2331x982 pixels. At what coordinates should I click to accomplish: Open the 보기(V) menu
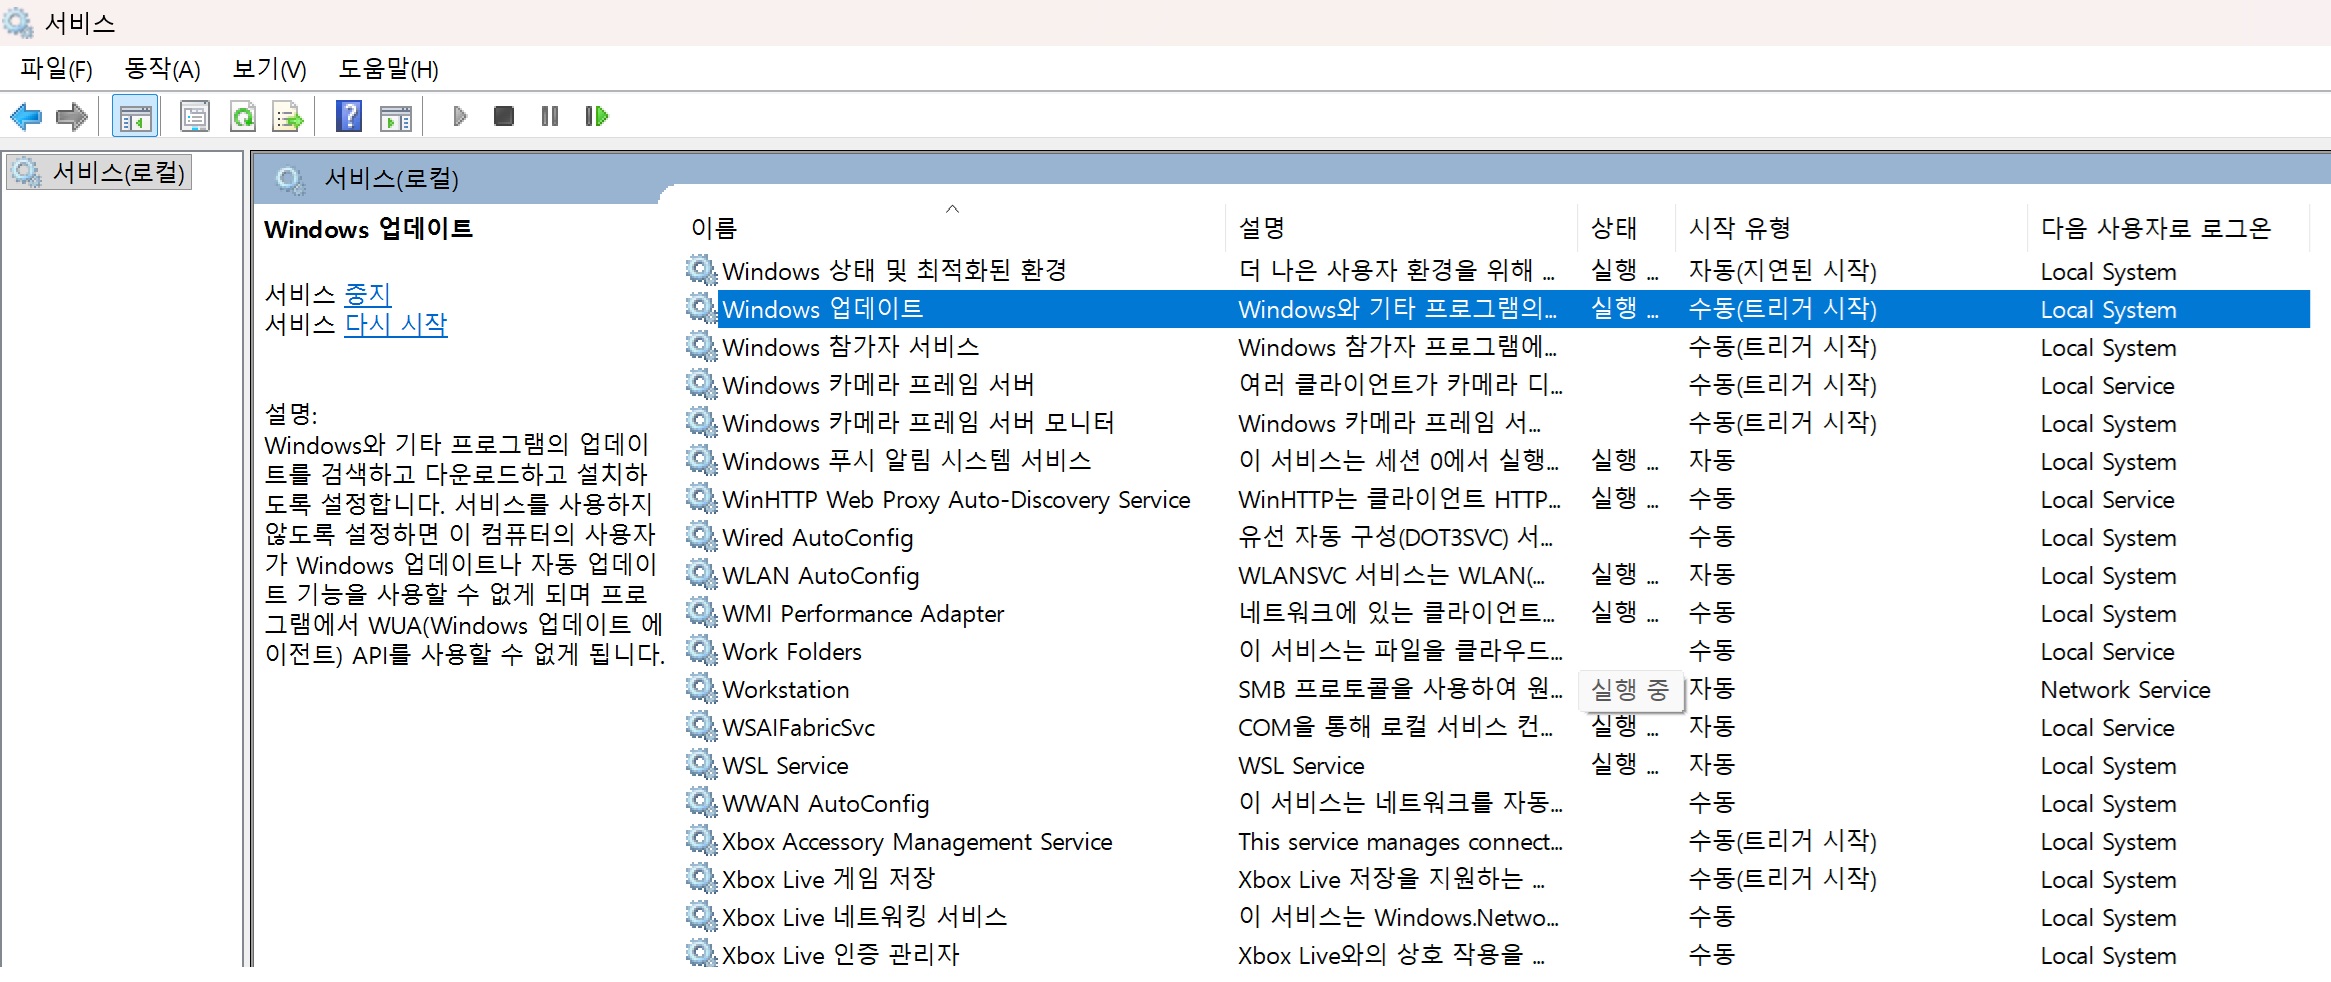coord(269,69)
